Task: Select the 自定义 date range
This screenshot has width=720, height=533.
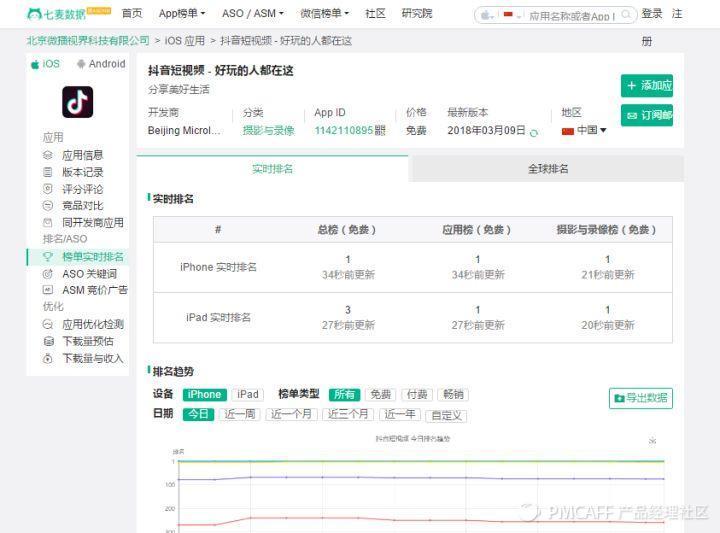Action: pos(446,416)
